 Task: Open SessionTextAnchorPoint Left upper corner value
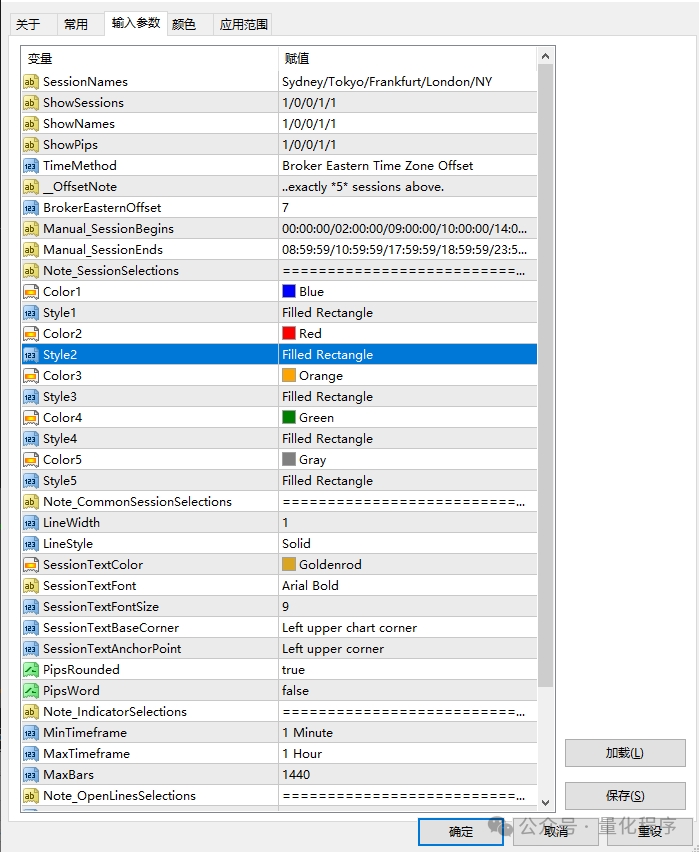408,649
